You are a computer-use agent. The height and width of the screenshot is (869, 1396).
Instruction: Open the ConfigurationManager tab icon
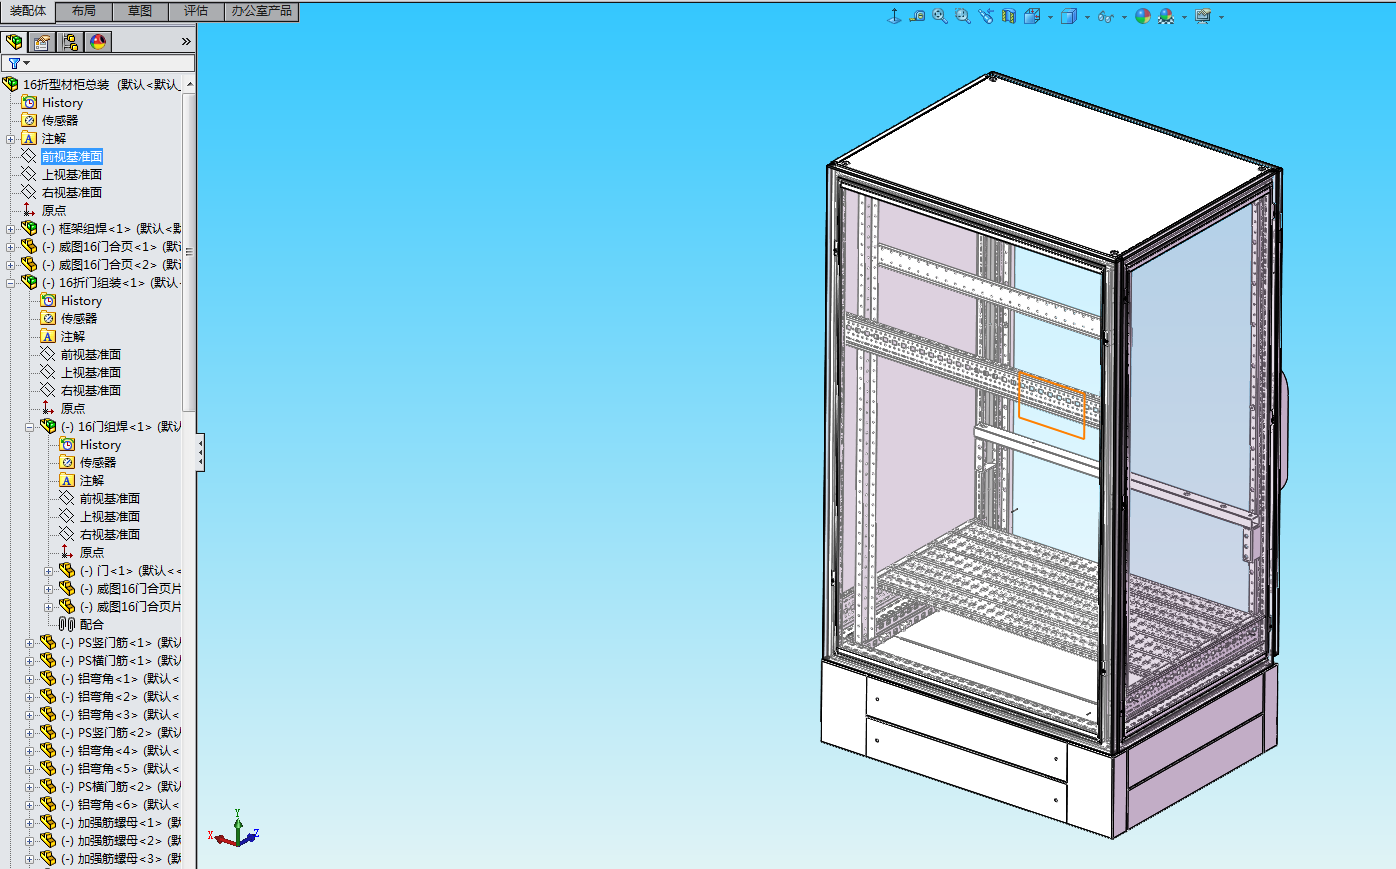[68, 42]
